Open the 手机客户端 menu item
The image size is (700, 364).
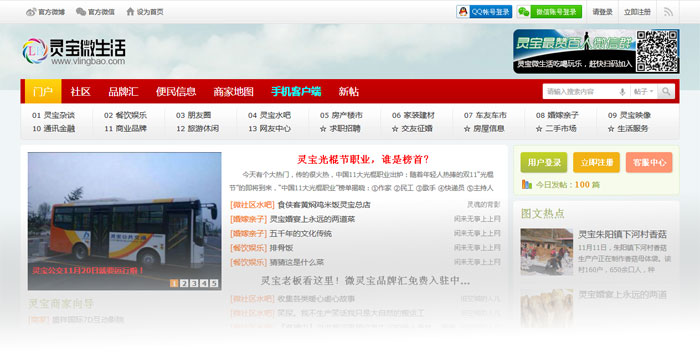[x=296, y=92]
